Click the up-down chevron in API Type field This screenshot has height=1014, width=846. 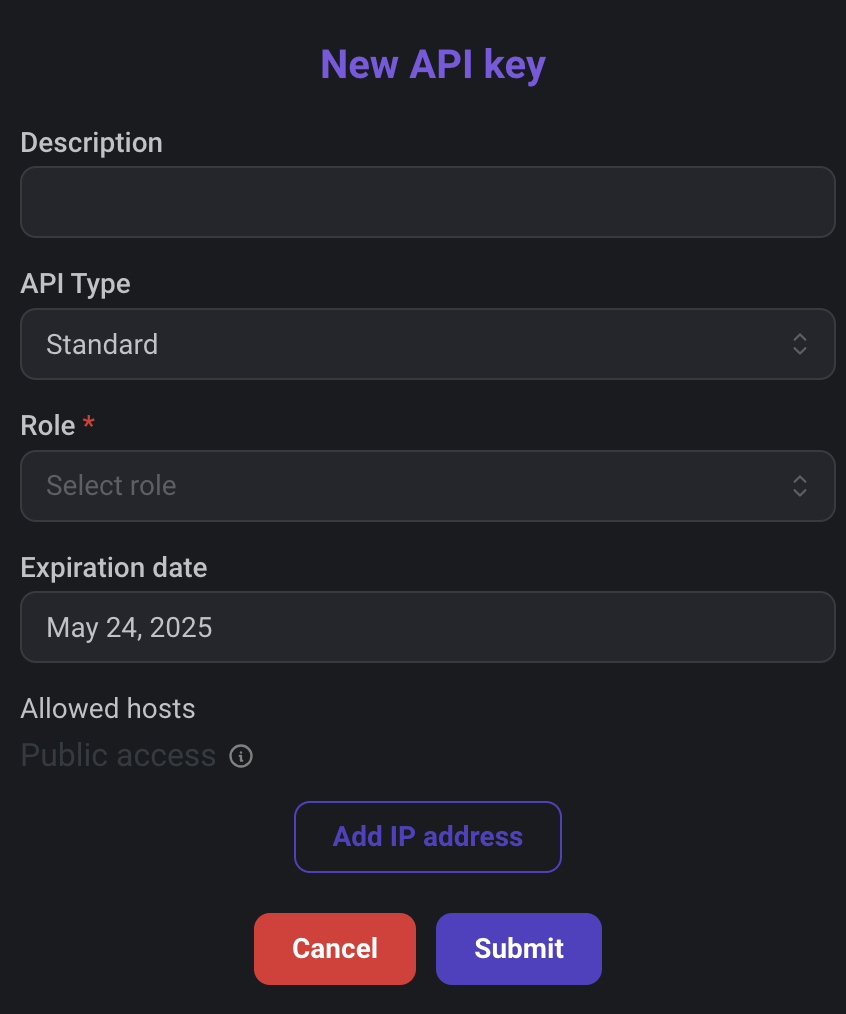[x=799, y=344]
